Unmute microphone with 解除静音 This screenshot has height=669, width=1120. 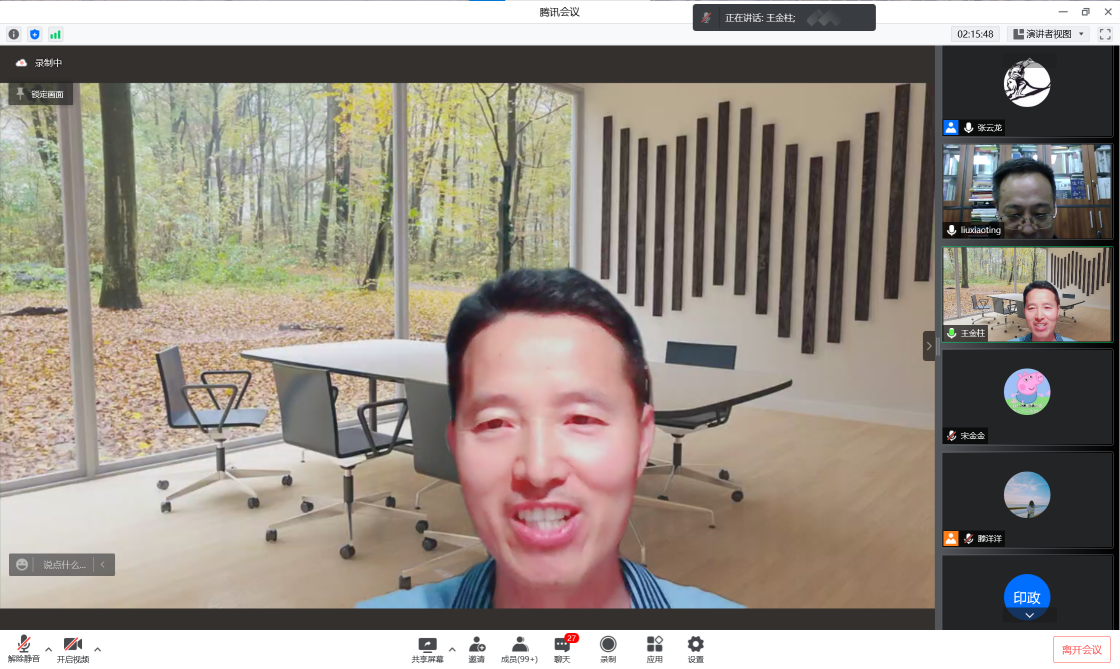point(23,649)
